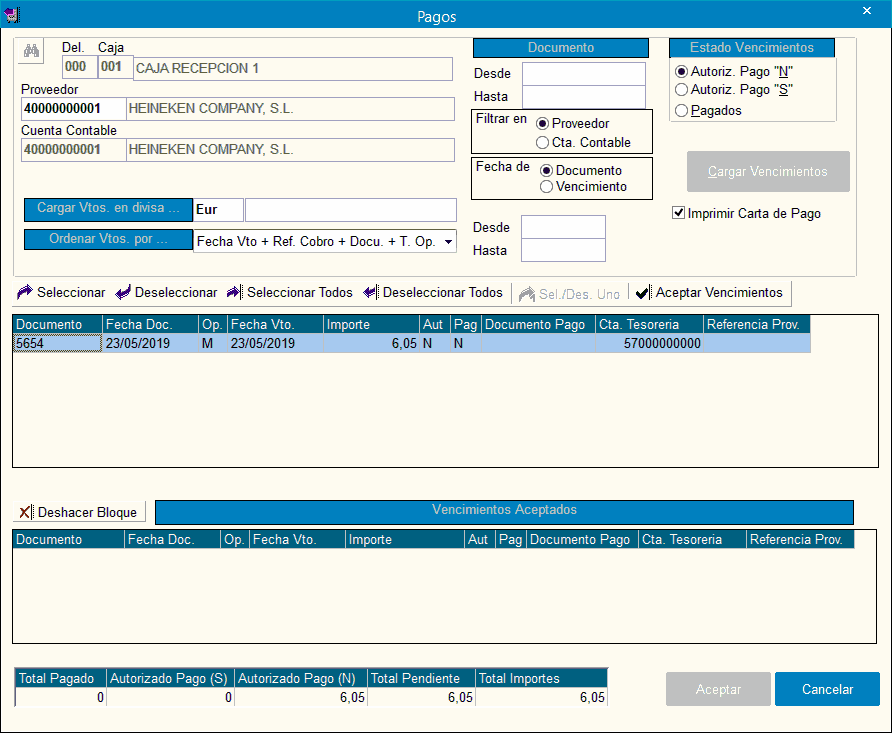Click the Cargar Vtos. en divisa button
This screenshot has height=733, width=892.
[108, 209]
